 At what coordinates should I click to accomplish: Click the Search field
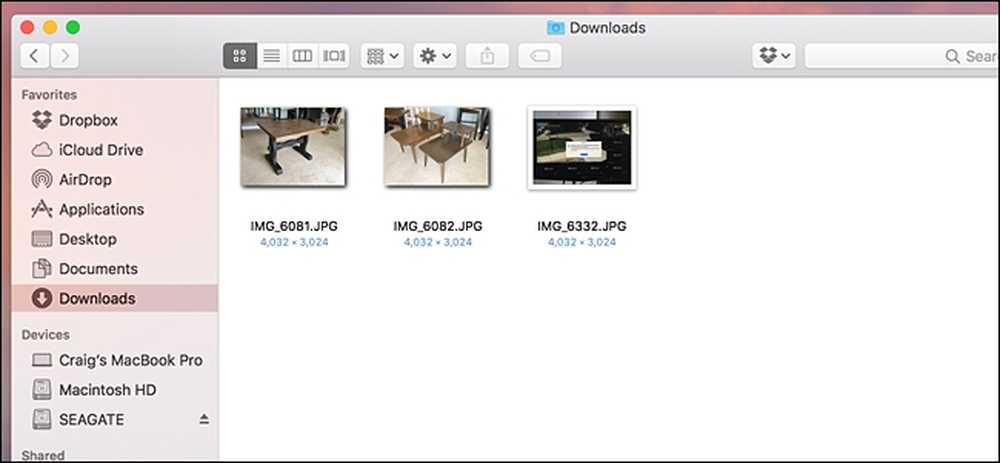pos(902,56)
